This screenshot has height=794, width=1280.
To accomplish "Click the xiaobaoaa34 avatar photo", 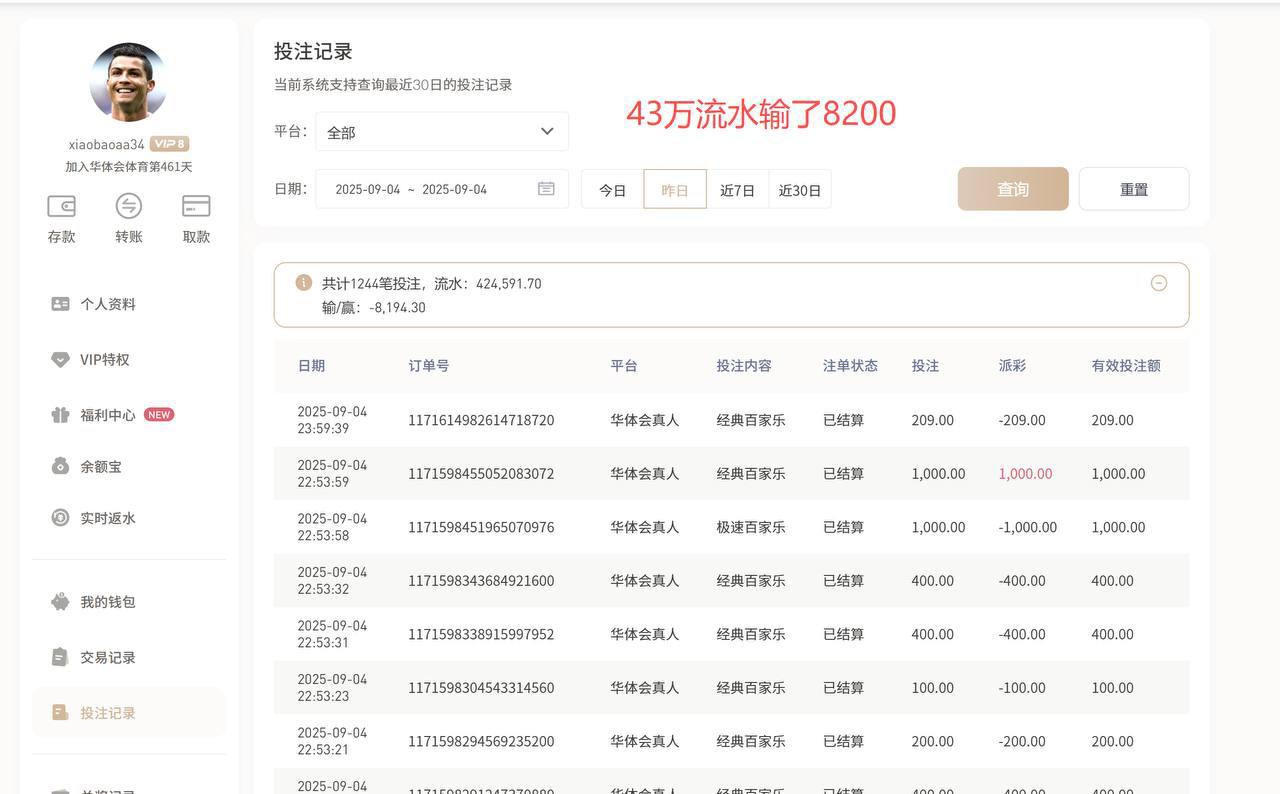I will [127, 81].
